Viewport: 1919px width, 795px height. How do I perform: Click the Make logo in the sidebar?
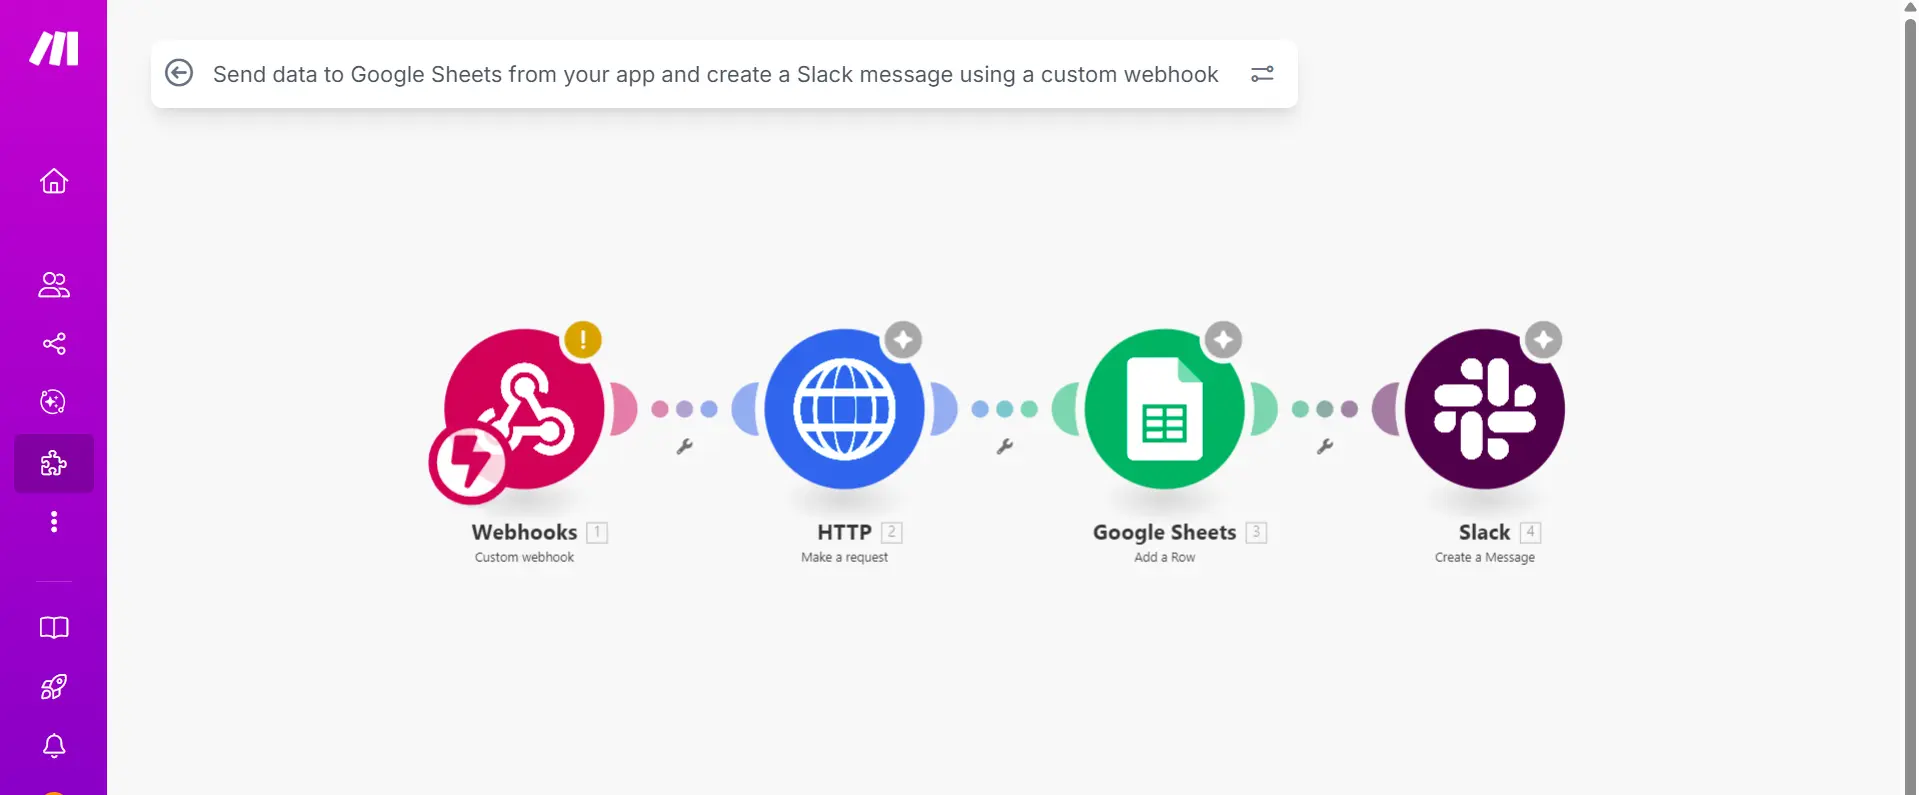pos(54,48)
